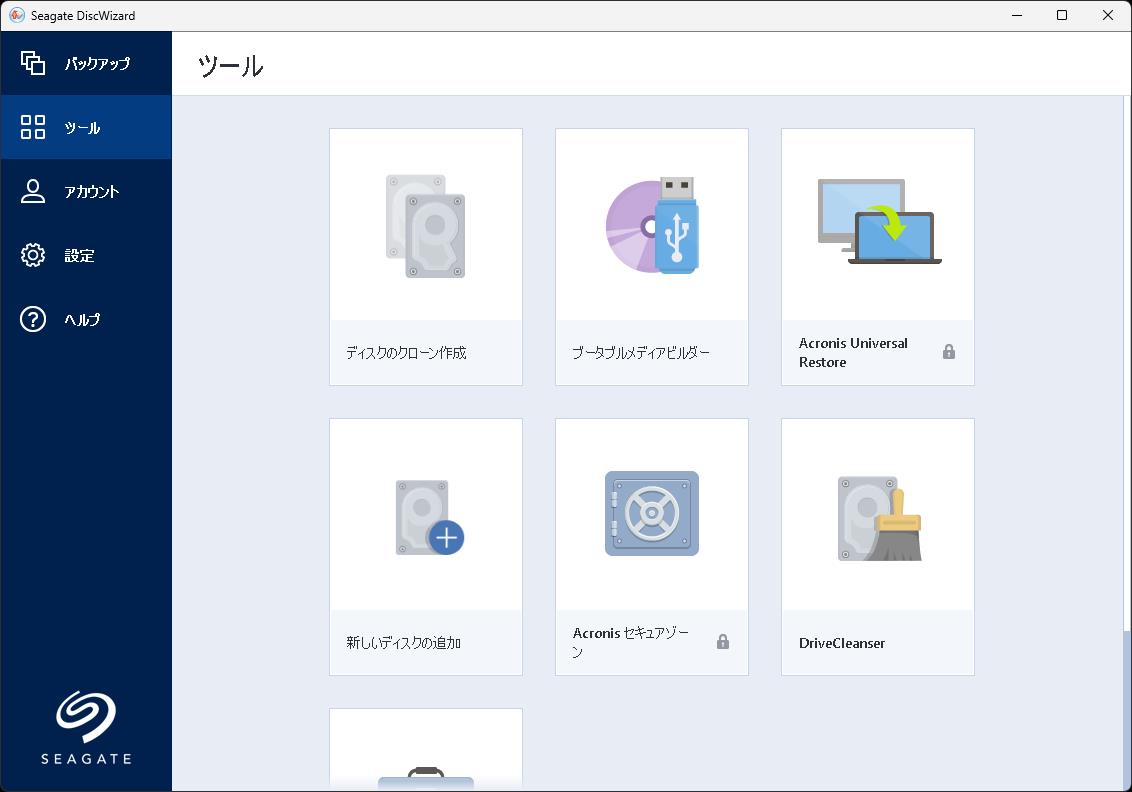Click the lock icon on Acronis Universal Restore
This screenshot has height=792, width=1132.
[x=948, y=352]
